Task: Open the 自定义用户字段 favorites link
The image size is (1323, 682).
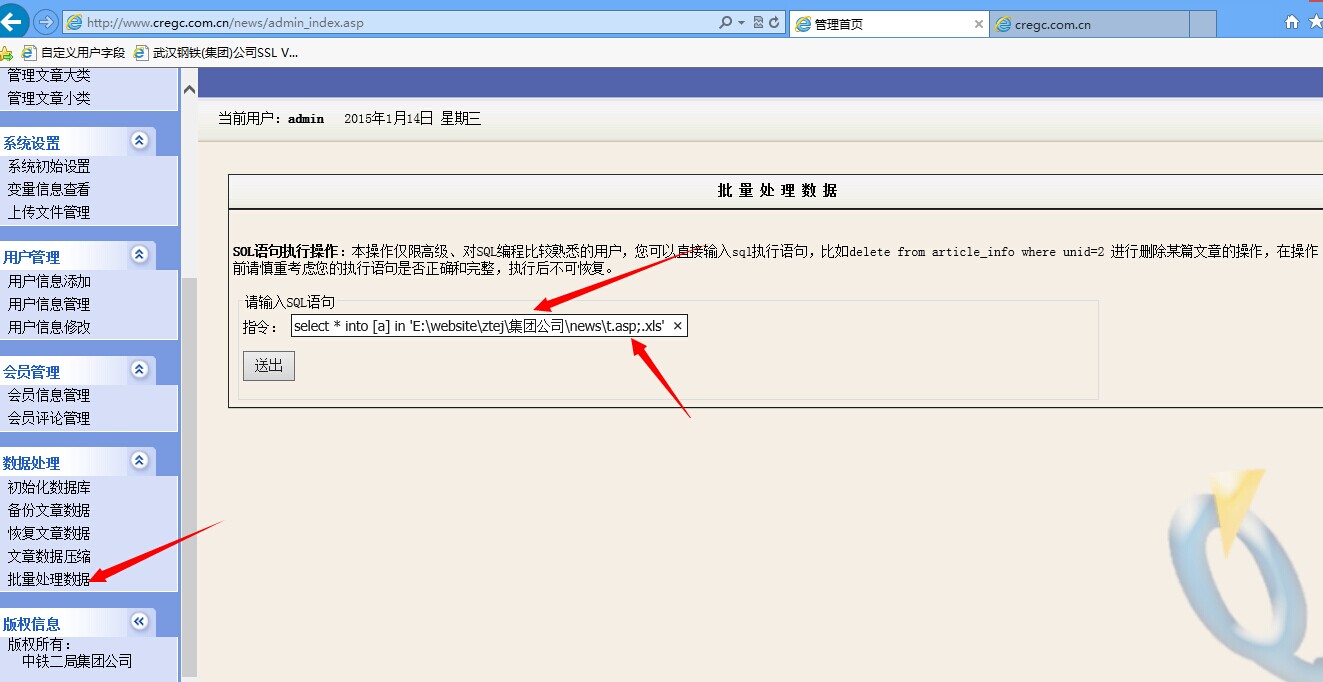Action: pos(74,52)
